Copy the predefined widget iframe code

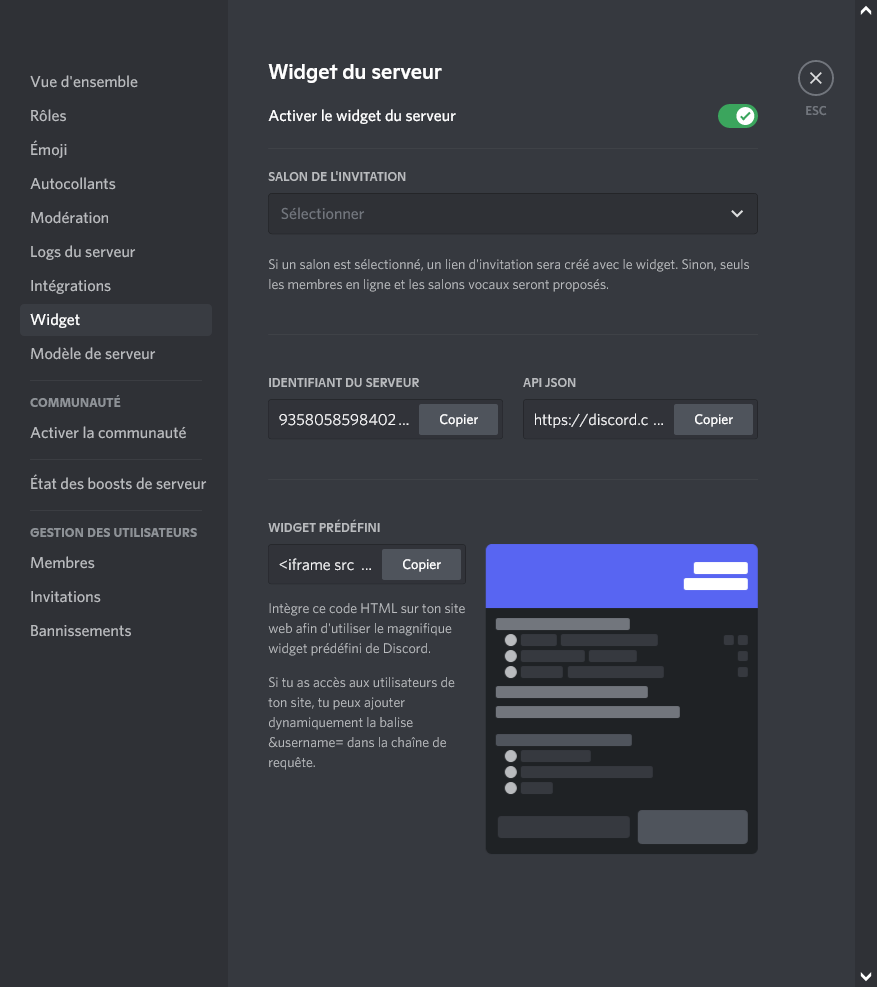[421, 565]
